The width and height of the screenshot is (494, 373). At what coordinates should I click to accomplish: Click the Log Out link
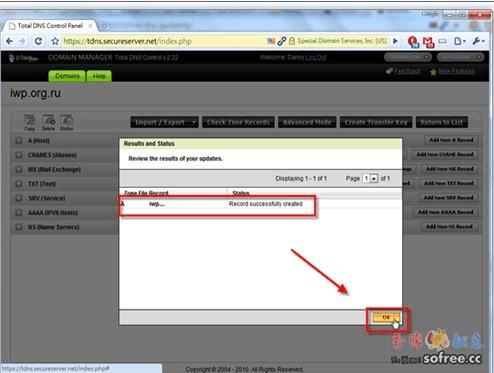[x=316, y=57]
